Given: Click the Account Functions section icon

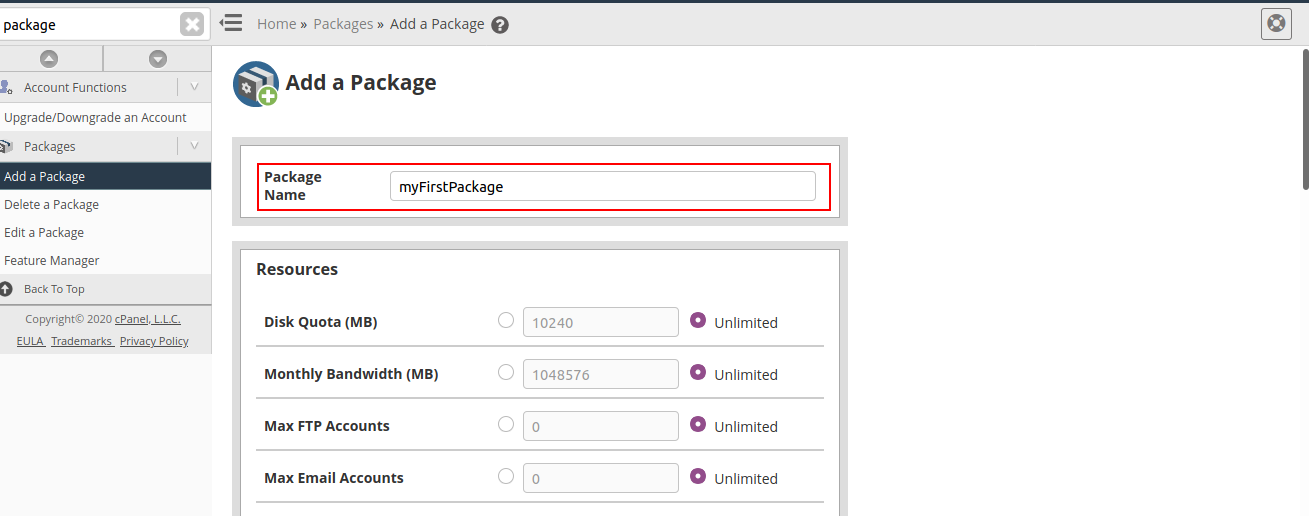Looking at the screenshot, I should [7, 87].
